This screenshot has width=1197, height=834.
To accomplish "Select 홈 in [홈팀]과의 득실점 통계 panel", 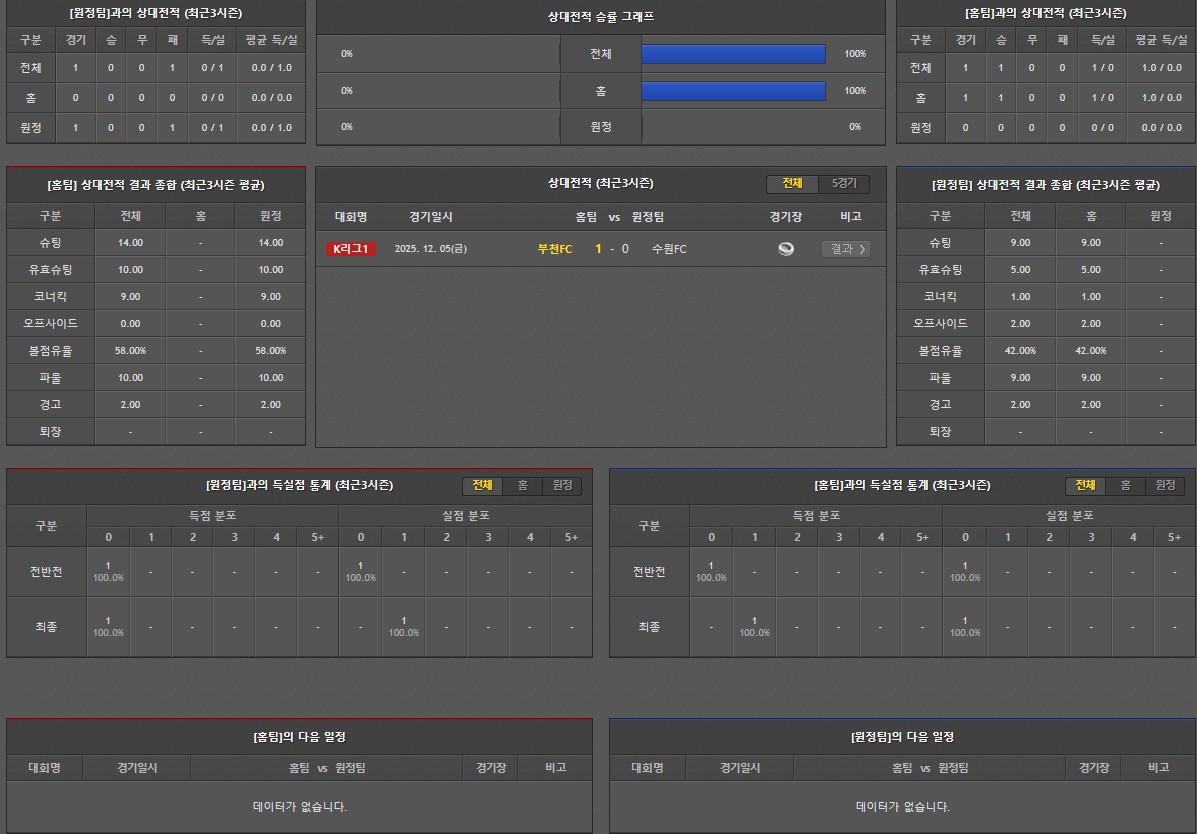I will coord(1125,485).
